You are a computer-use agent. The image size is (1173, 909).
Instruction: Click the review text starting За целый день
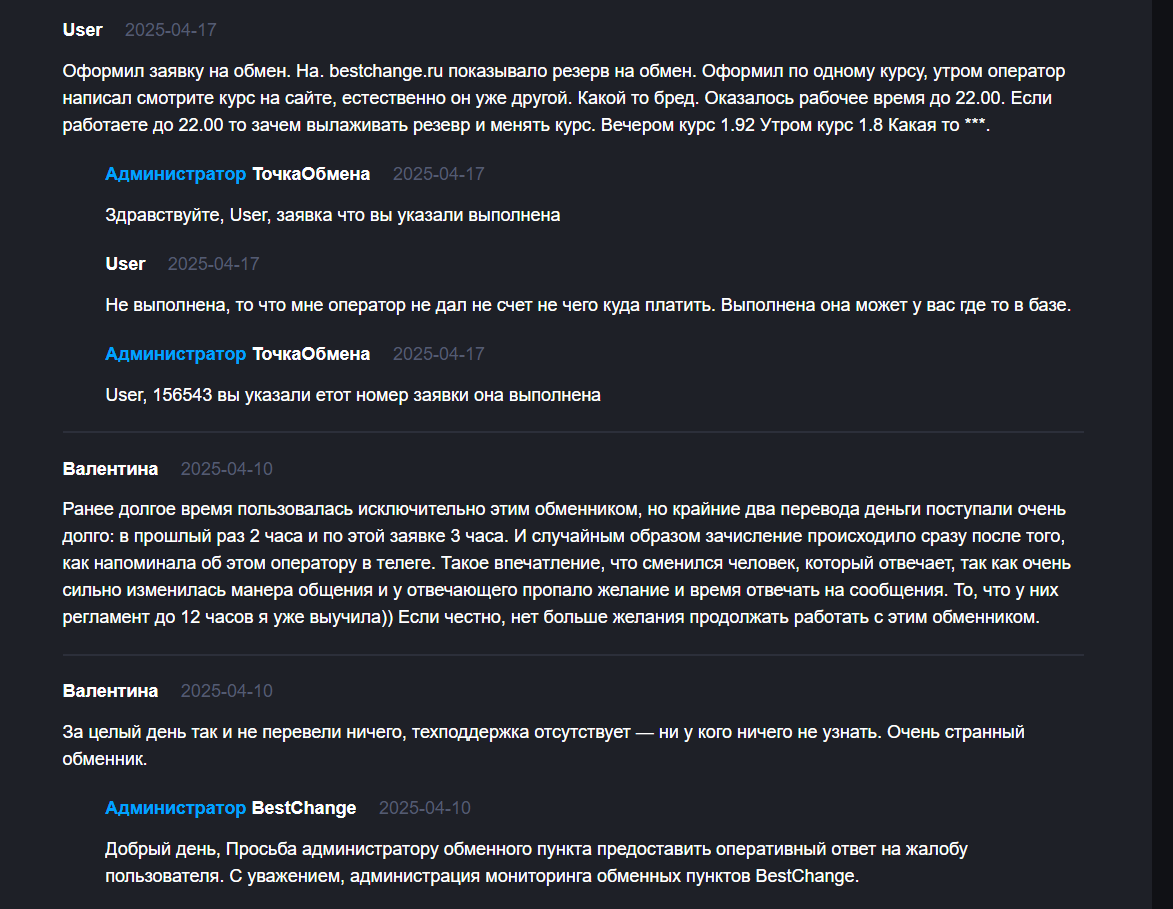543,733
